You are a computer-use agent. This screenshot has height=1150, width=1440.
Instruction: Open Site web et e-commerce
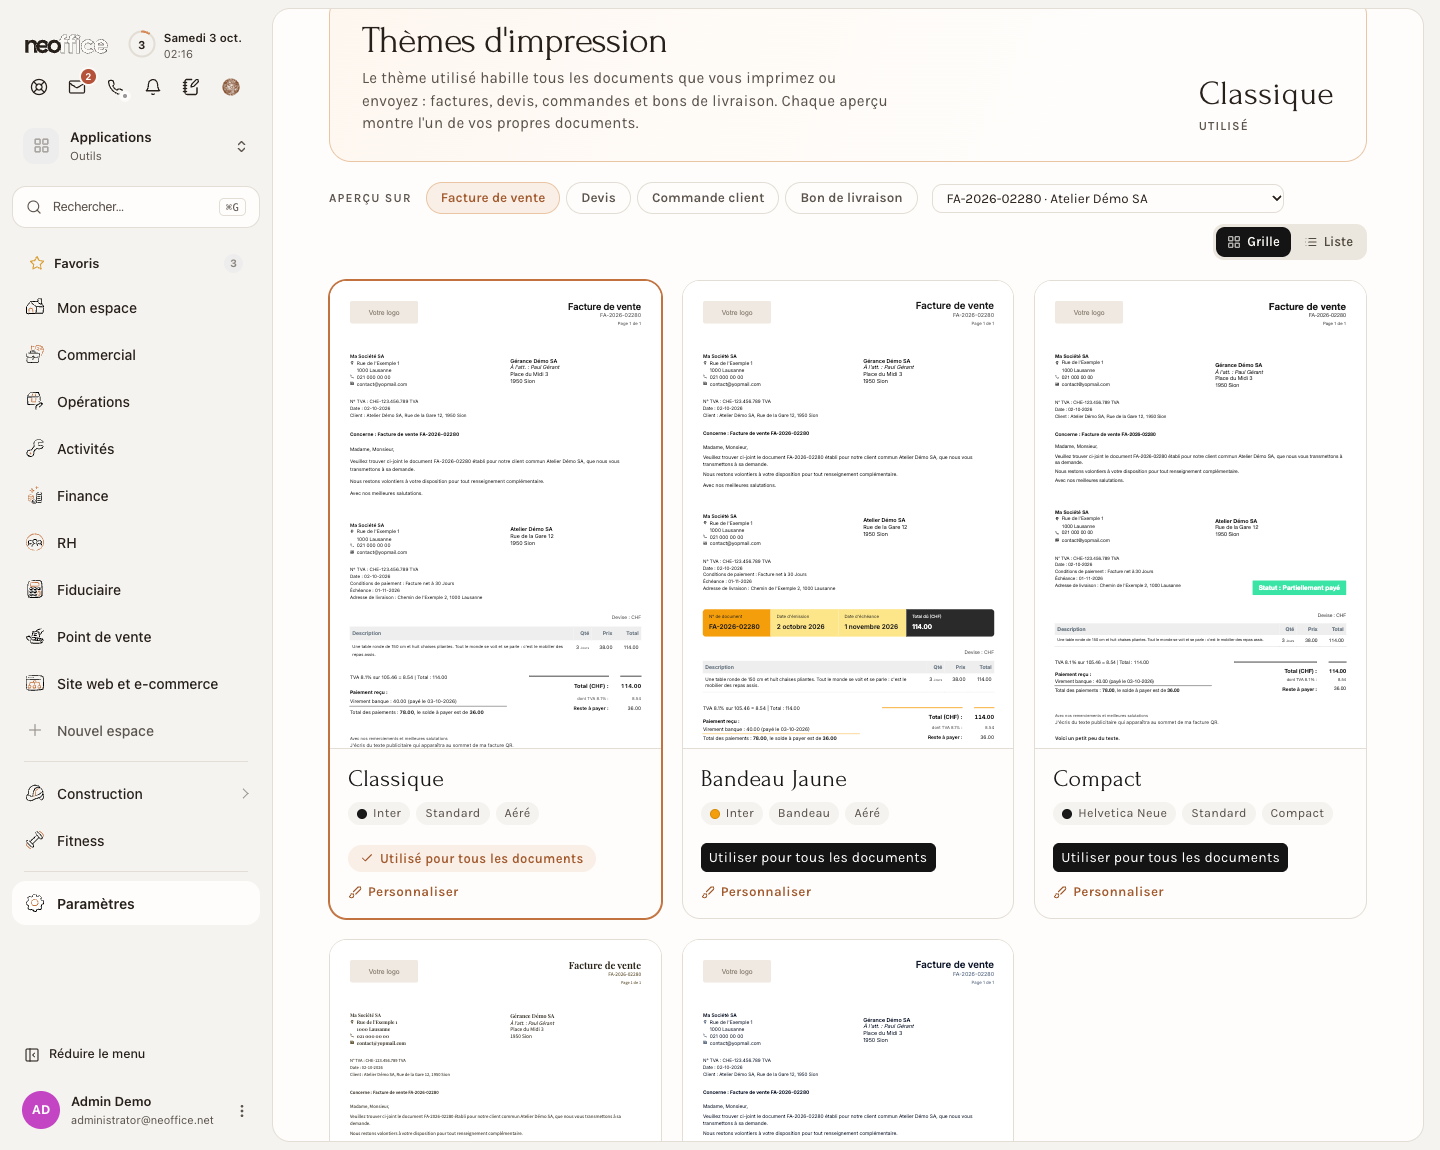[x=136, y=684]
